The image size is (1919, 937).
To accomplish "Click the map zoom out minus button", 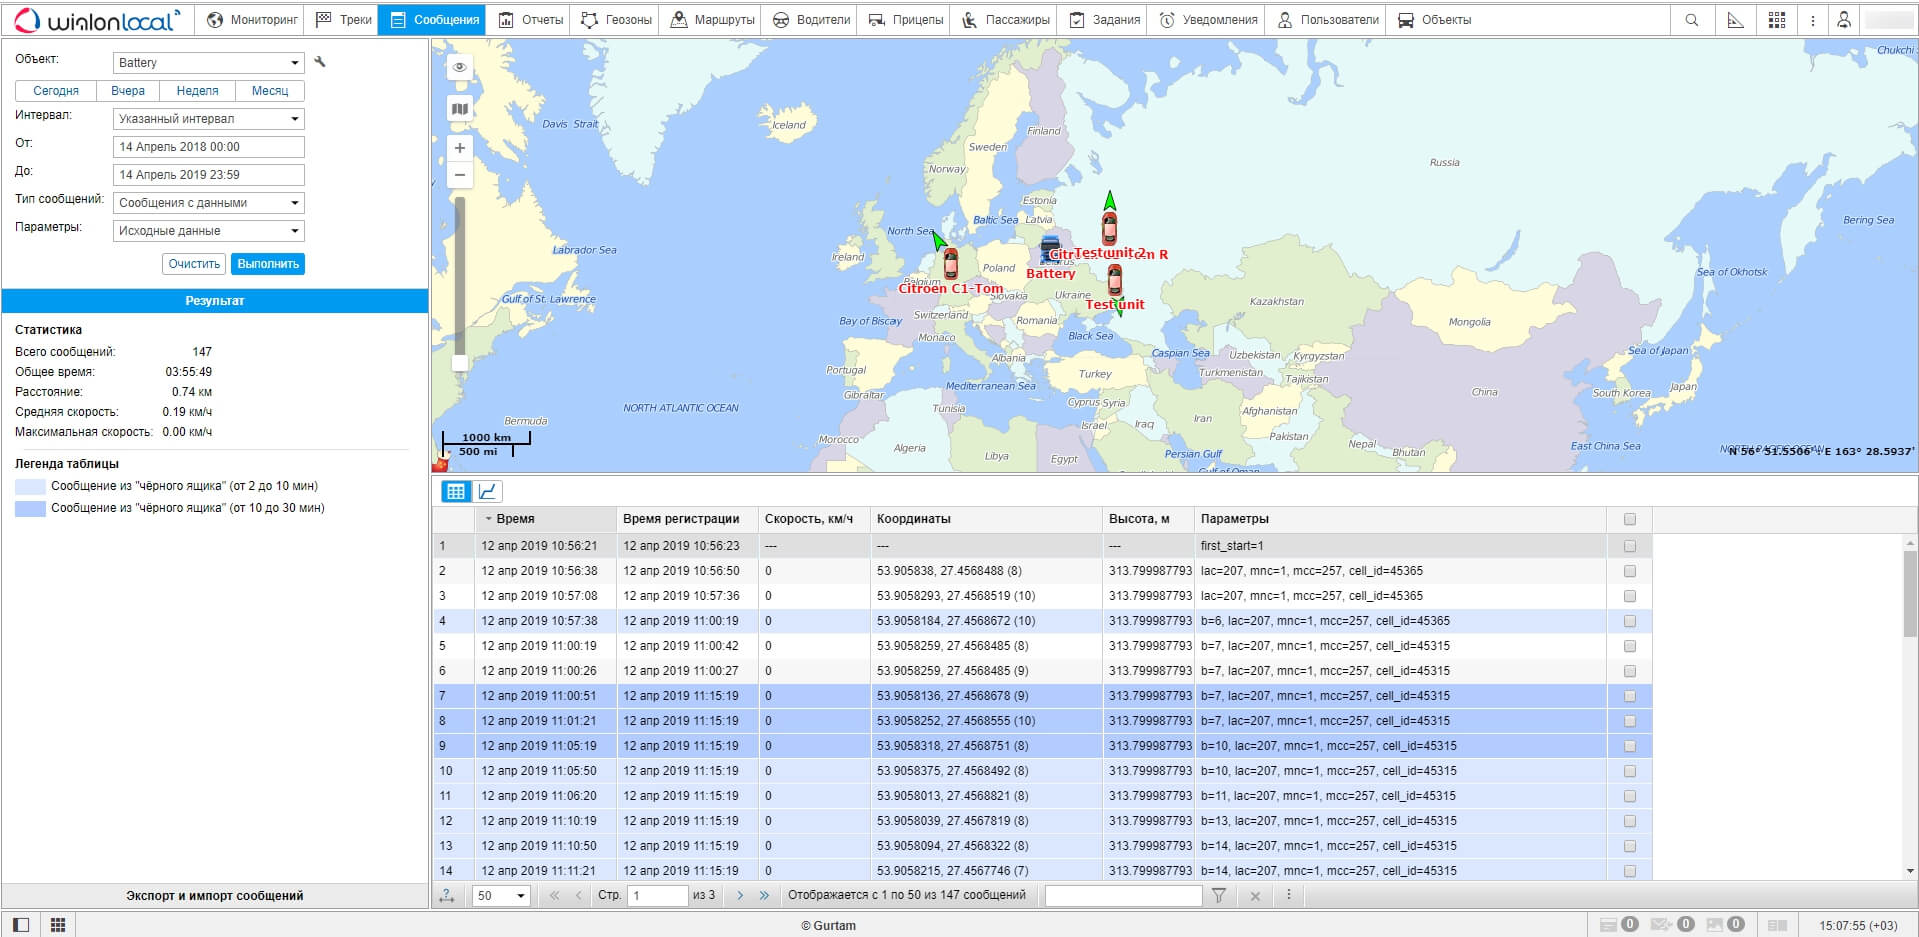I will (459, 175).
